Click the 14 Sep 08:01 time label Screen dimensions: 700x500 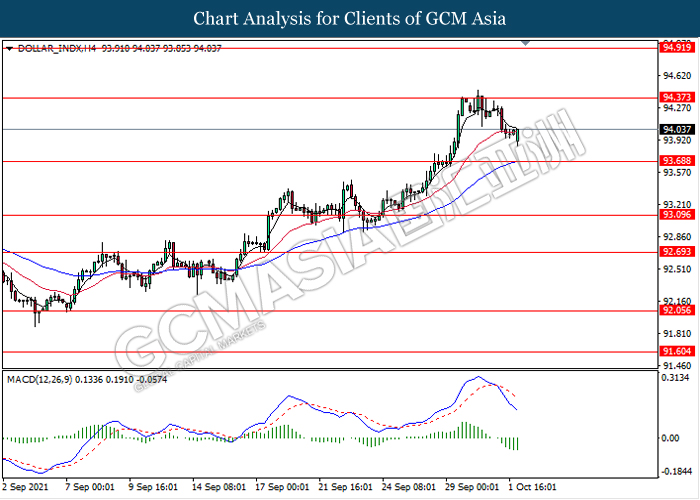coord(218,487)
